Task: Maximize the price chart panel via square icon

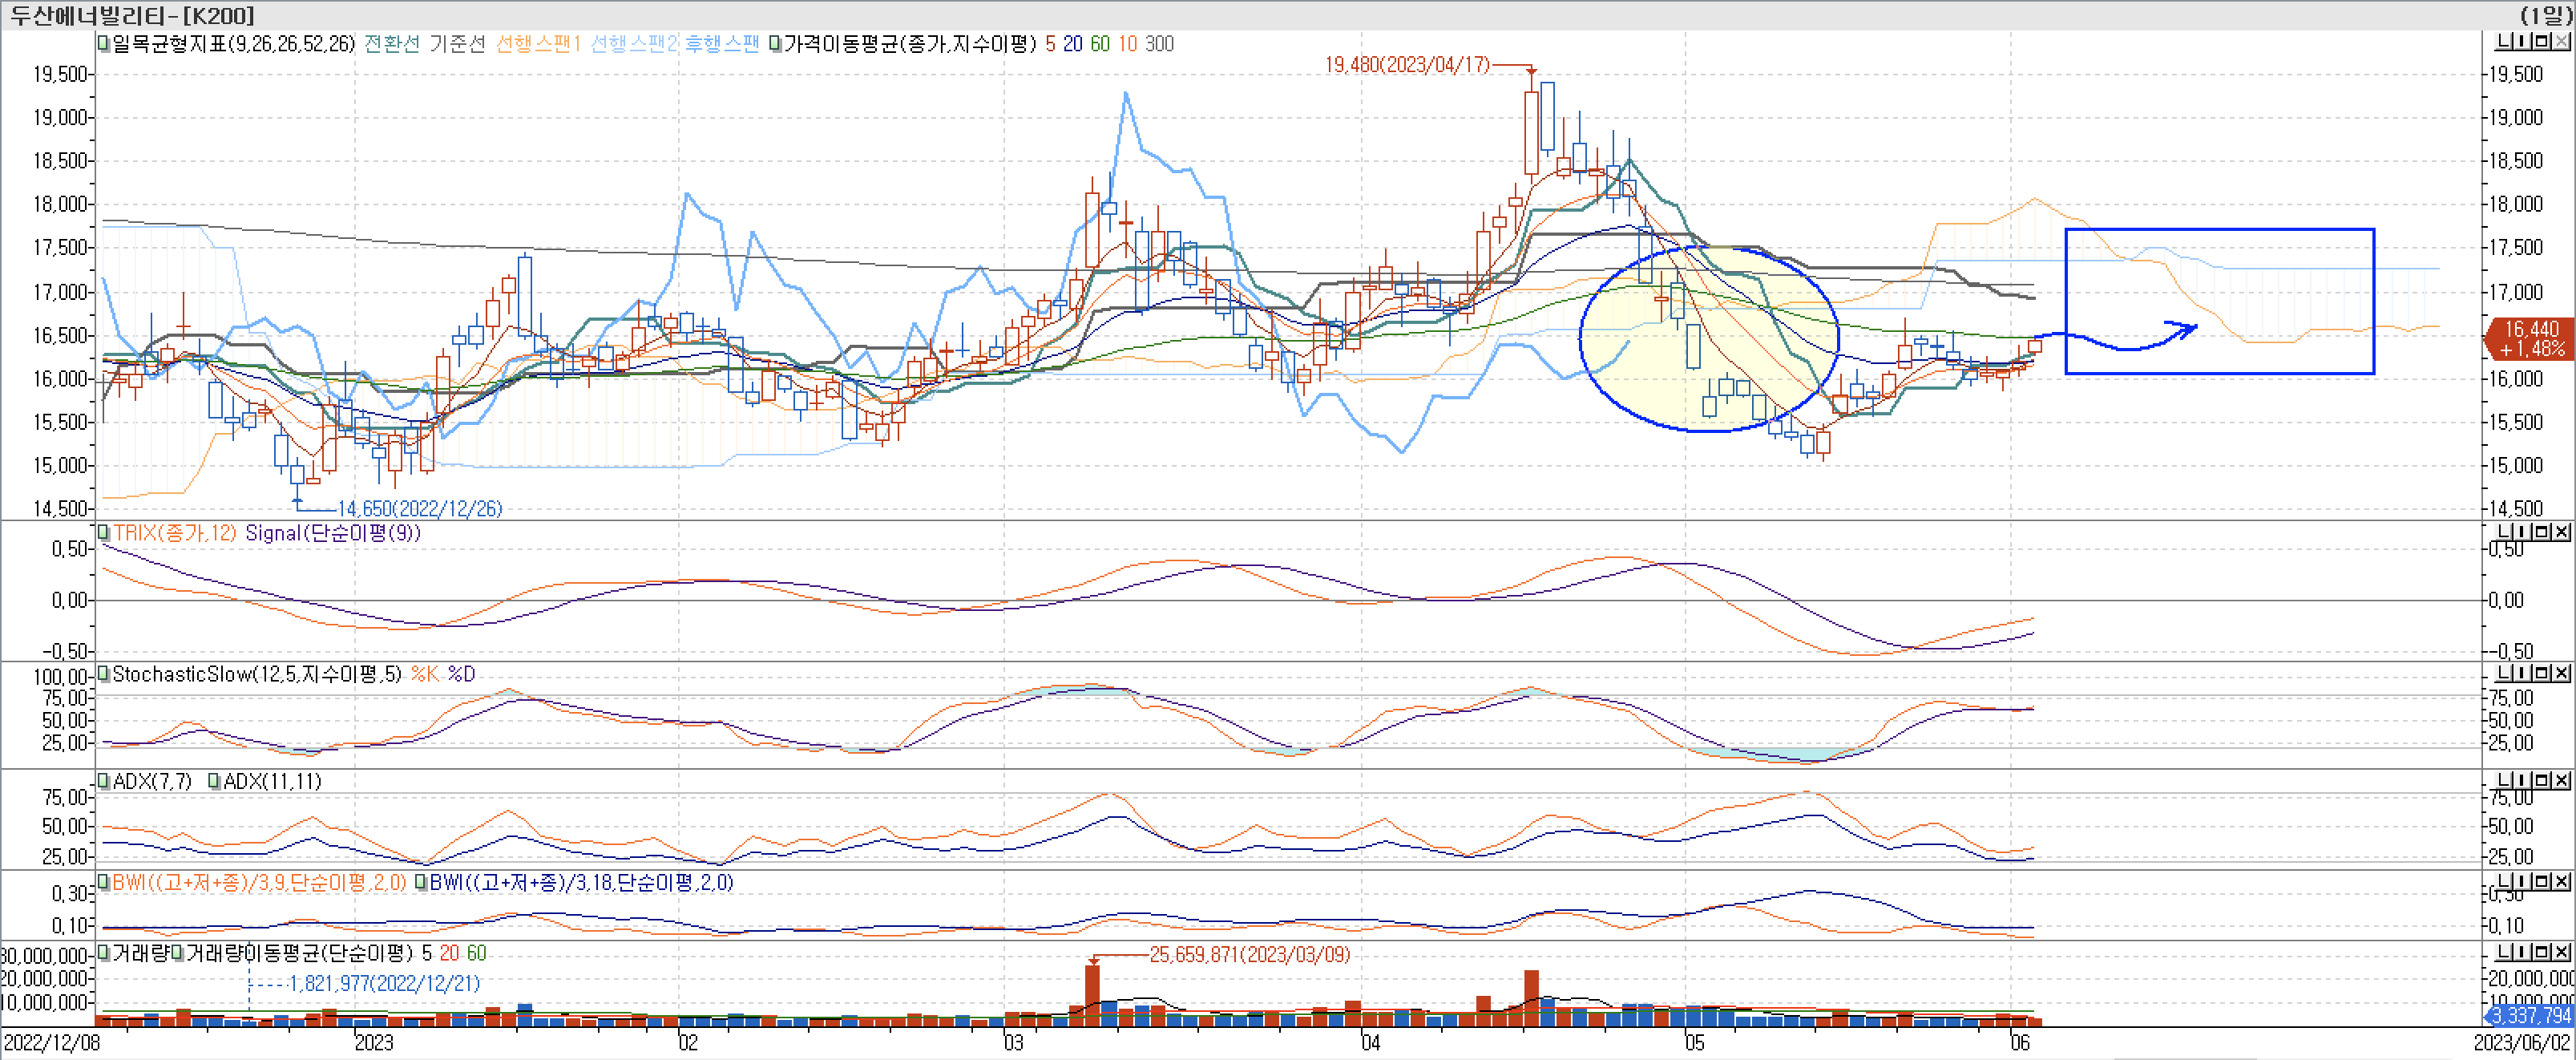Action: pos(2542,42)
